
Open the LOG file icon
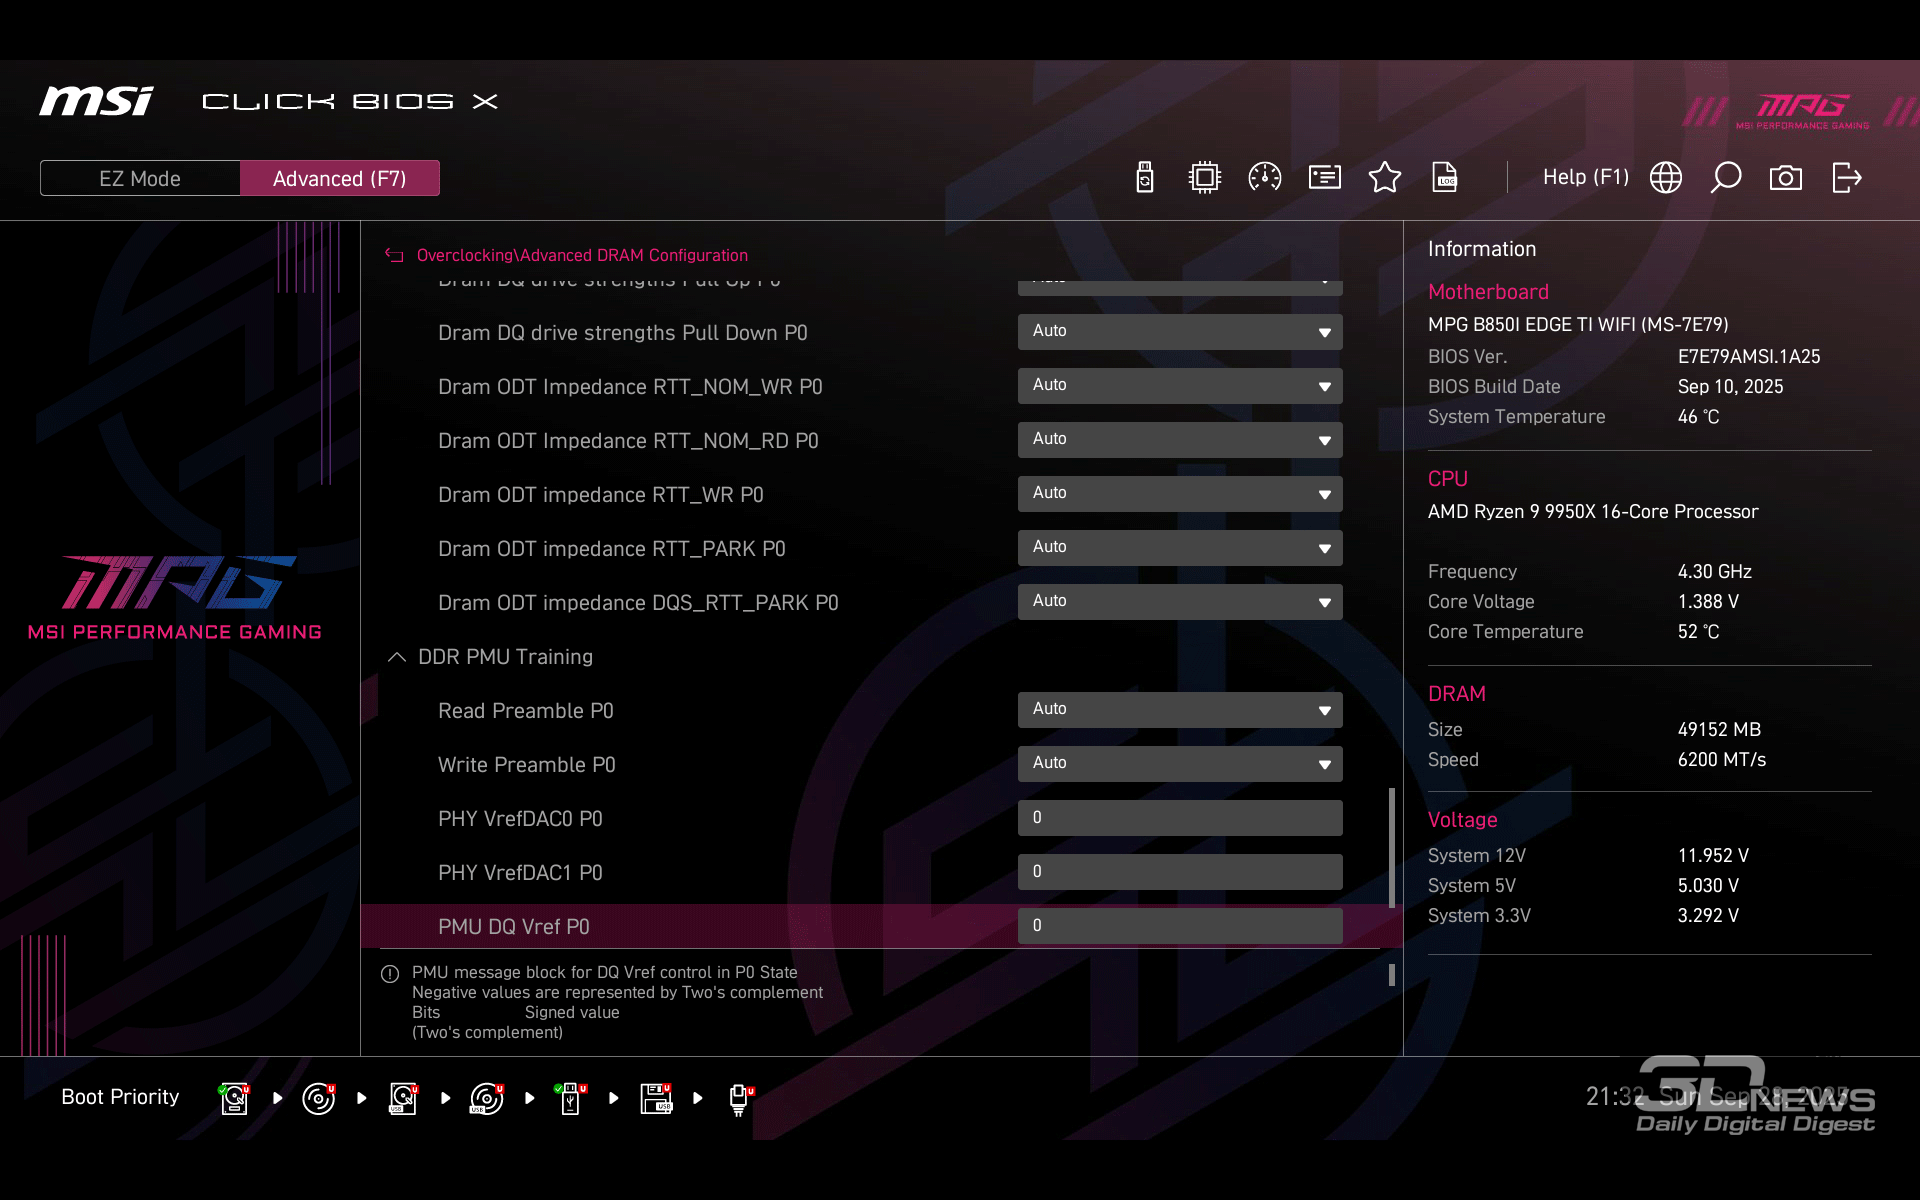[x=1445, y=178]
